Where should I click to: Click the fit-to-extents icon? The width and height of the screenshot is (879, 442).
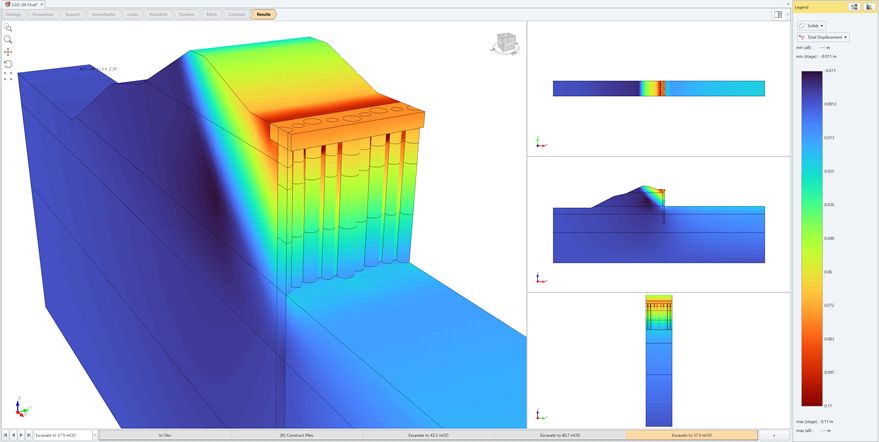click(8, 75)
